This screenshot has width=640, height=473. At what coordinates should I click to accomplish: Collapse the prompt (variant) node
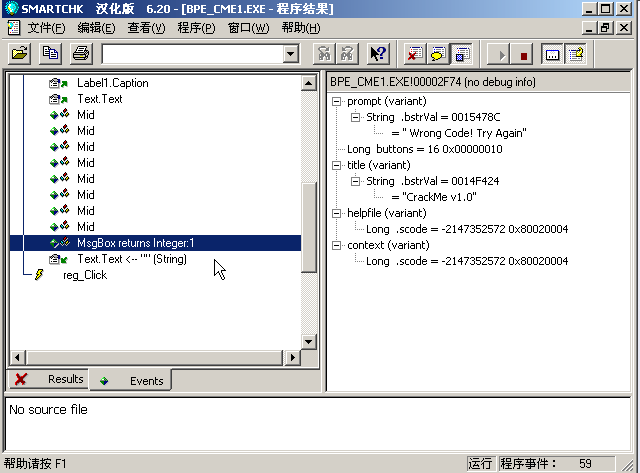[336, 101]
